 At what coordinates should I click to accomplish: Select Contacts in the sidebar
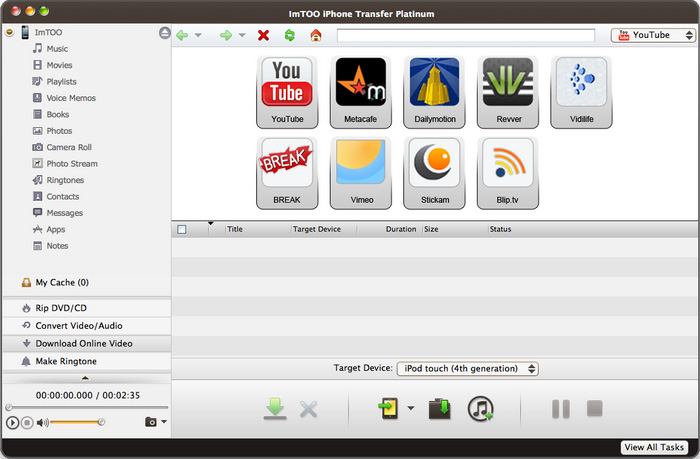(63, 197)
